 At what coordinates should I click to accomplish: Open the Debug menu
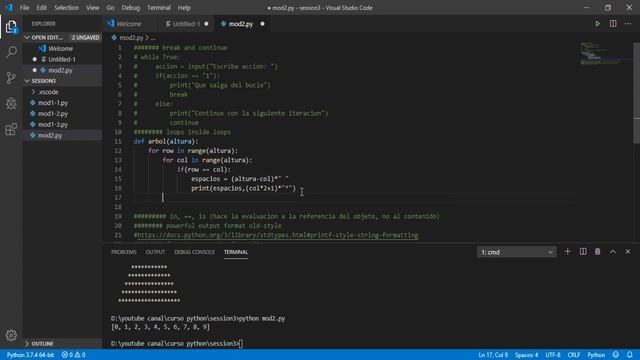(x=131, y=7)
